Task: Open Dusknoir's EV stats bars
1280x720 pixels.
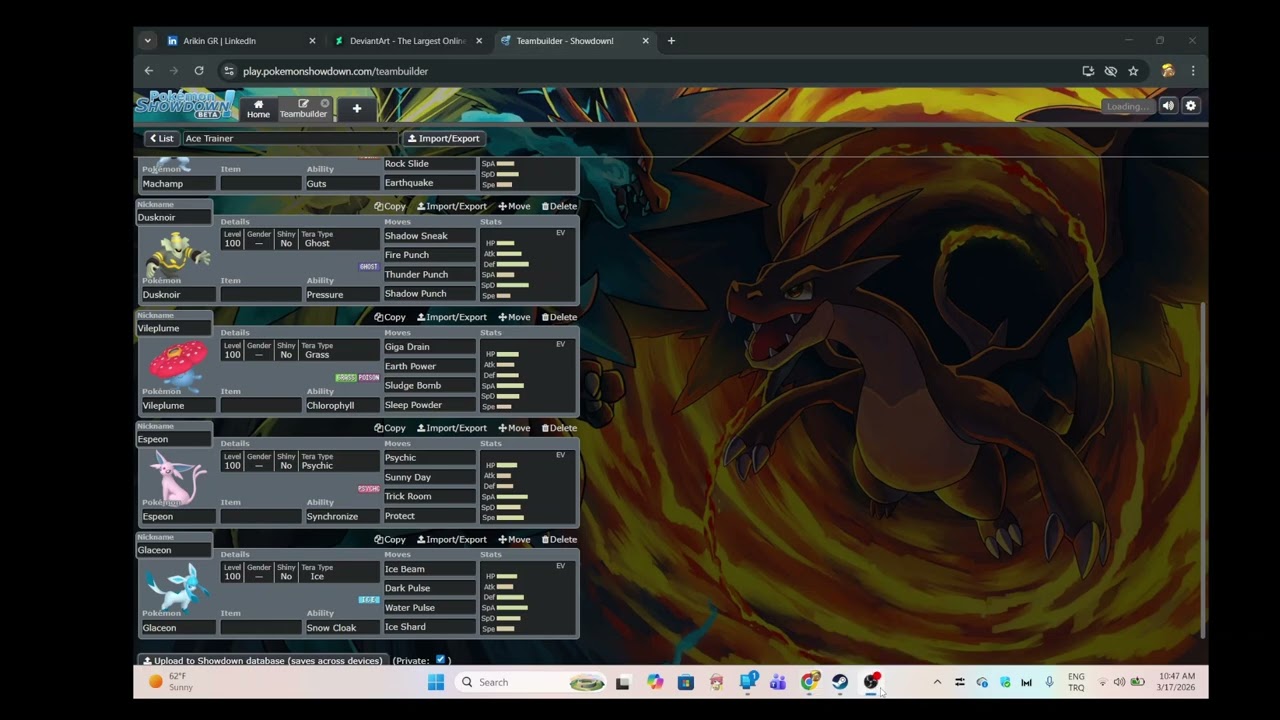Action: (527, 264)
